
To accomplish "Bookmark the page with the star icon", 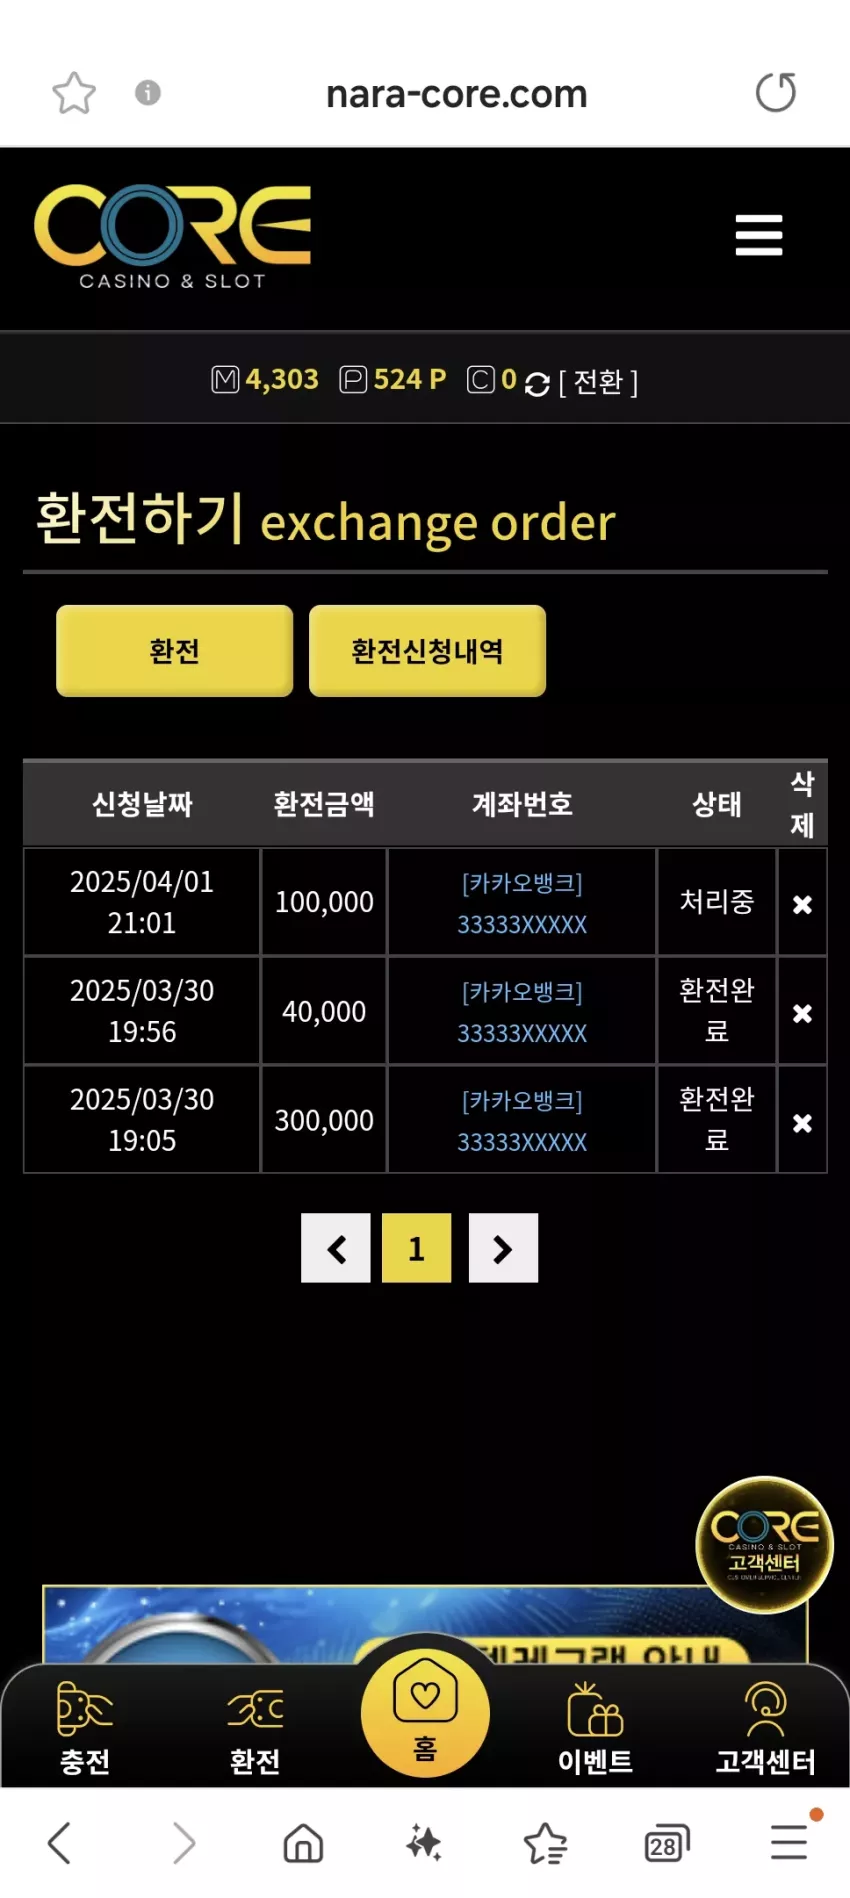I will pyautogui.click(x=74, y=93).
